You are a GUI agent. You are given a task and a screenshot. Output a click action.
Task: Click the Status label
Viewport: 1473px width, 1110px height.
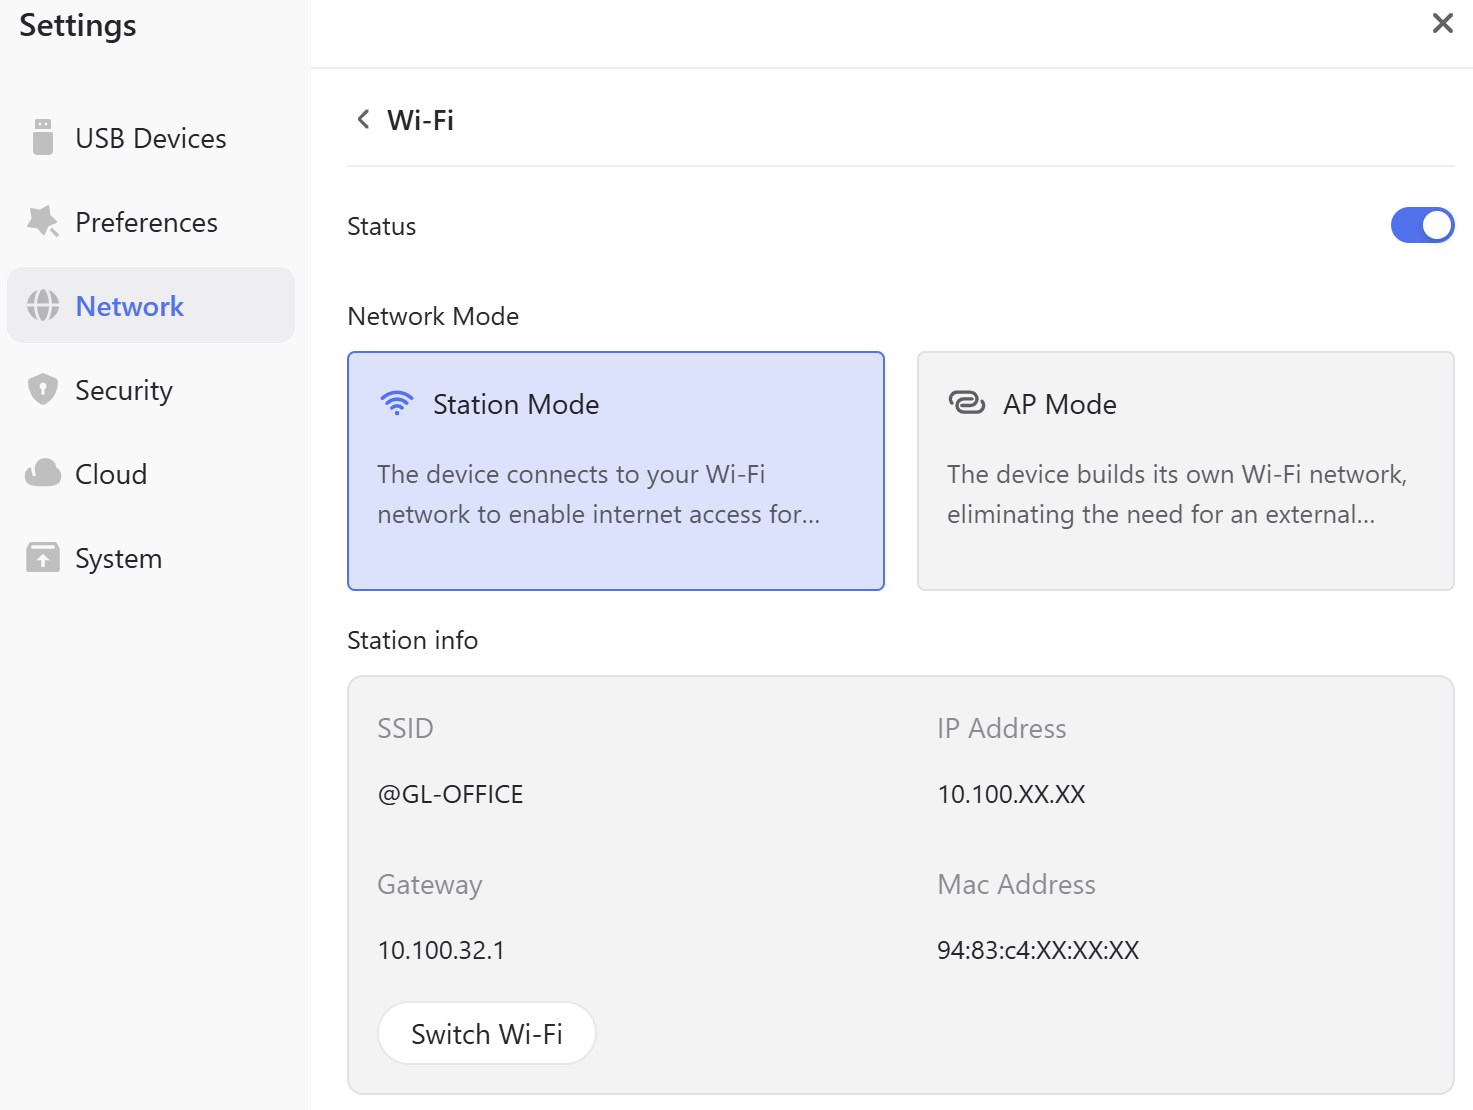(381, 226)
